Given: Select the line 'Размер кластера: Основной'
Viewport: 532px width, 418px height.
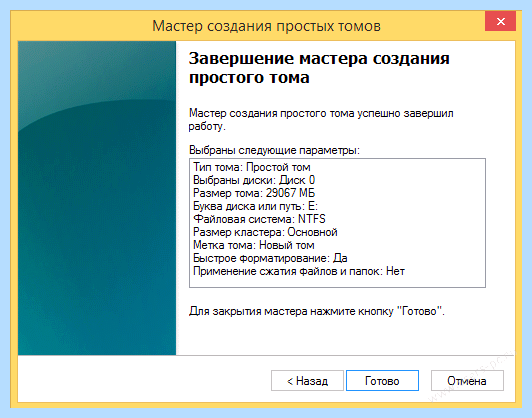Looking at the screenshot, I should coord(265,232).
